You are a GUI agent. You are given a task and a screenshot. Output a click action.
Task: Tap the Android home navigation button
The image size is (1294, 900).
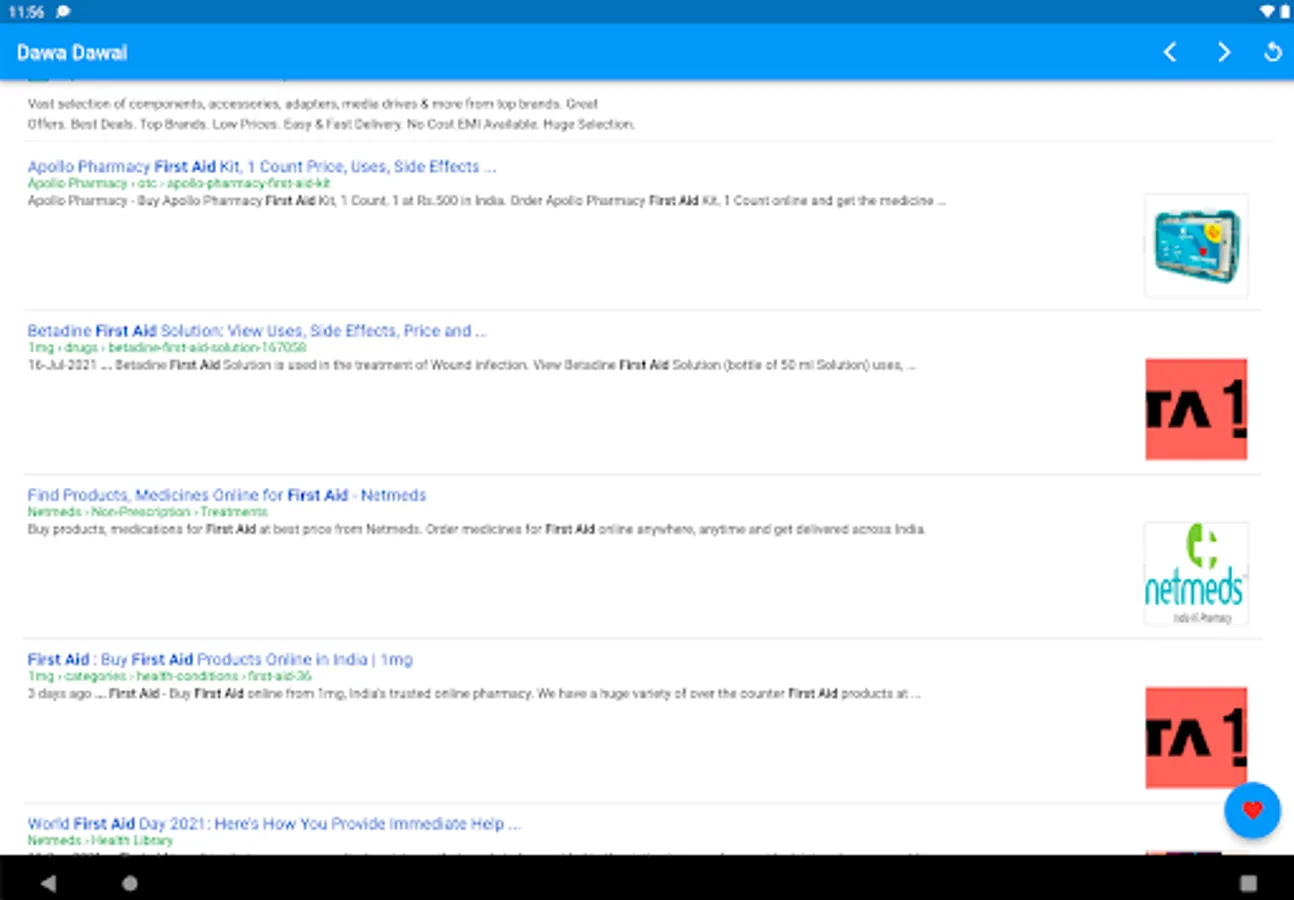130,883
